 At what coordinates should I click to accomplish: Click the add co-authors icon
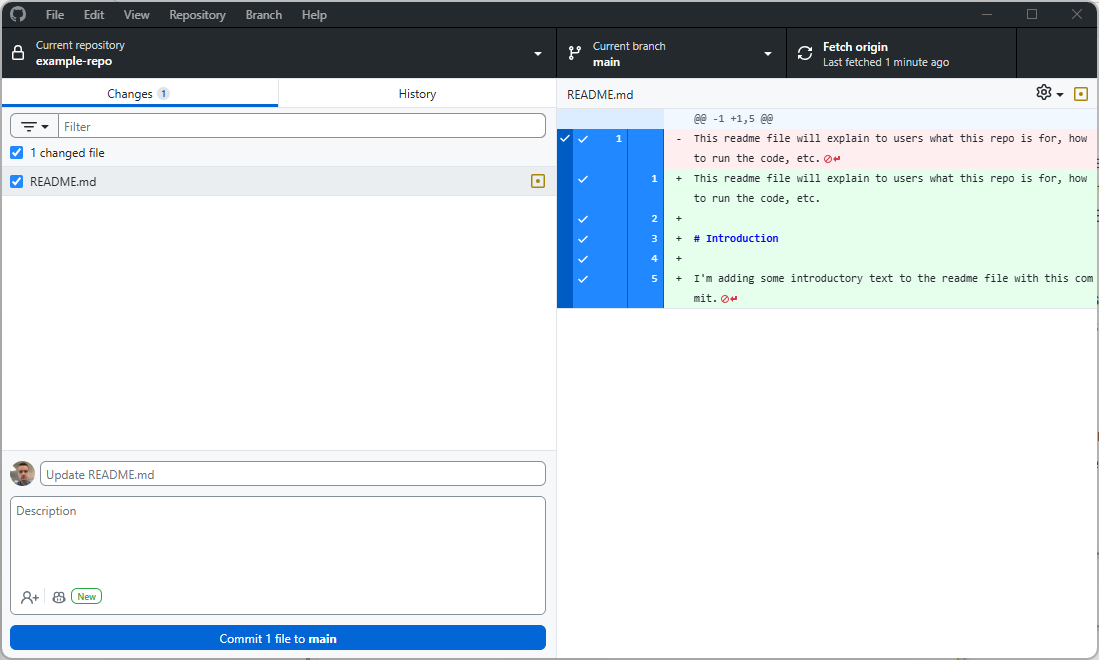pyautogui.click(x=30, y=597)
